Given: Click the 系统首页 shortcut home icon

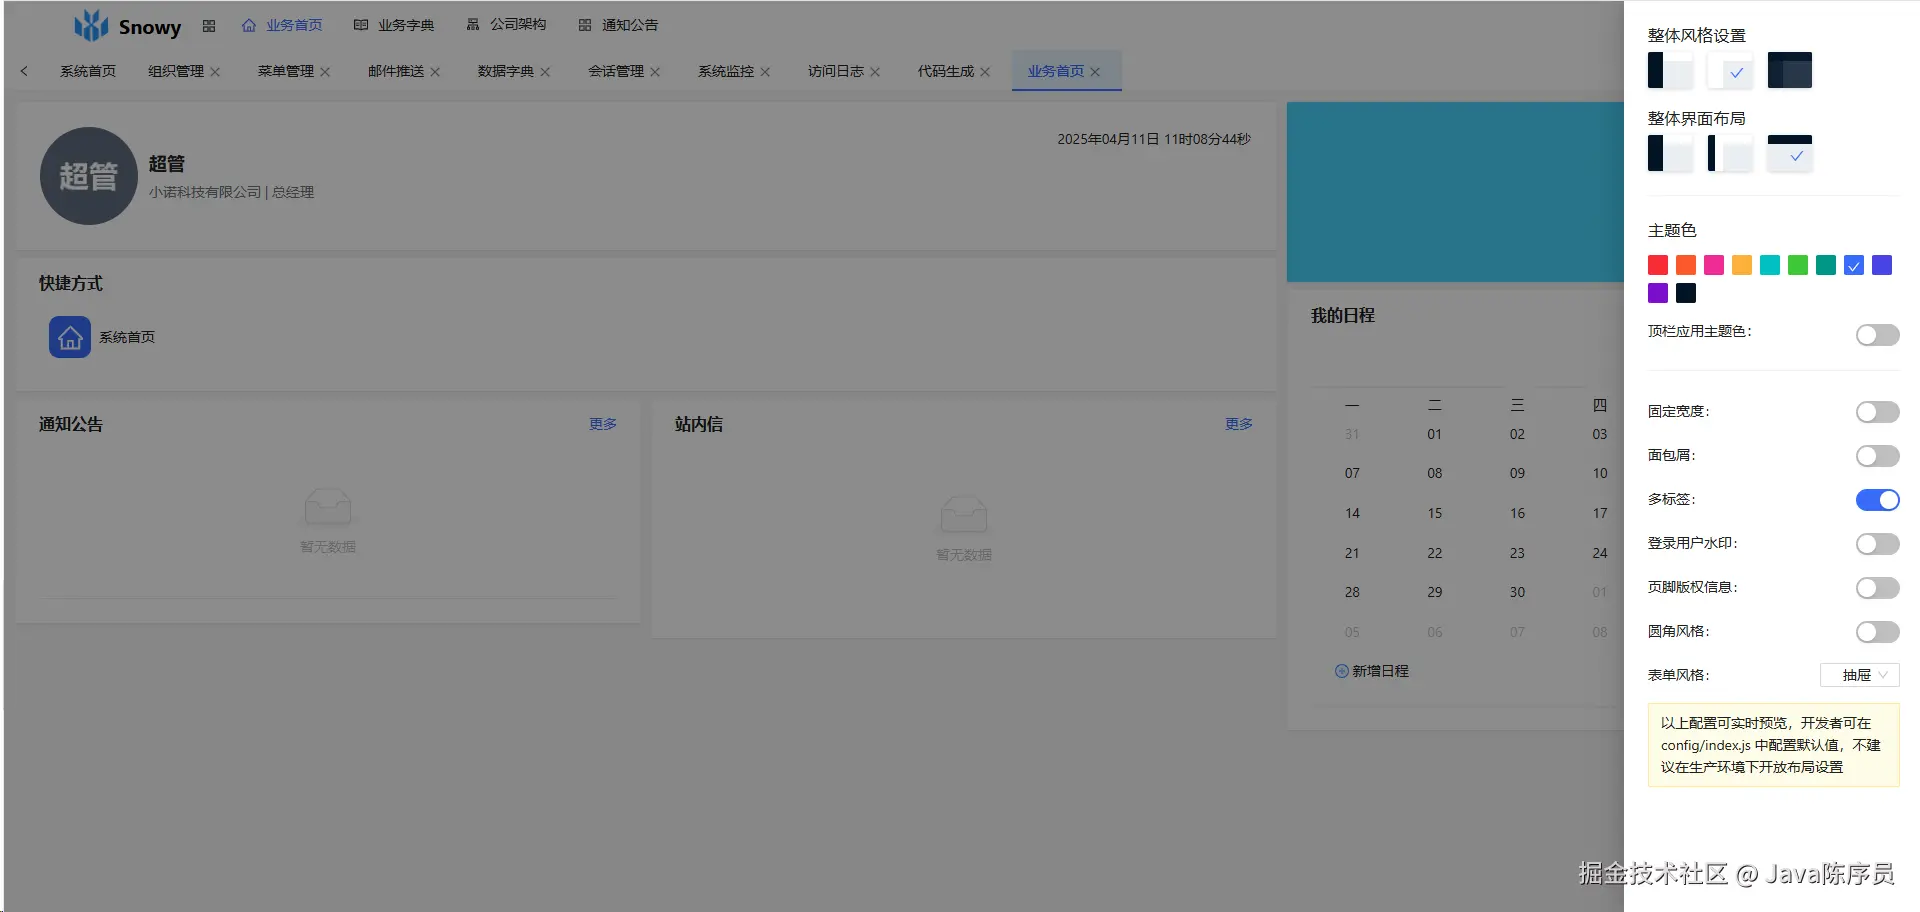Looking at the screenshot, I should (x=70, y=338).
